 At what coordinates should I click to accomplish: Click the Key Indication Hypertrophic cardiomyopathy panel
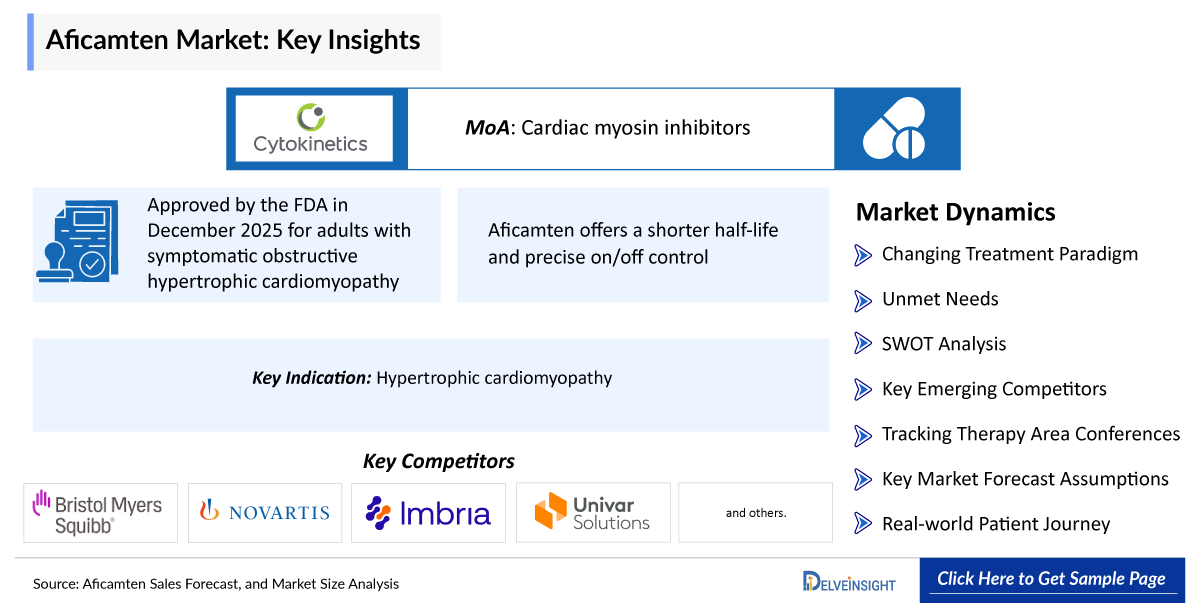point(431,379)
